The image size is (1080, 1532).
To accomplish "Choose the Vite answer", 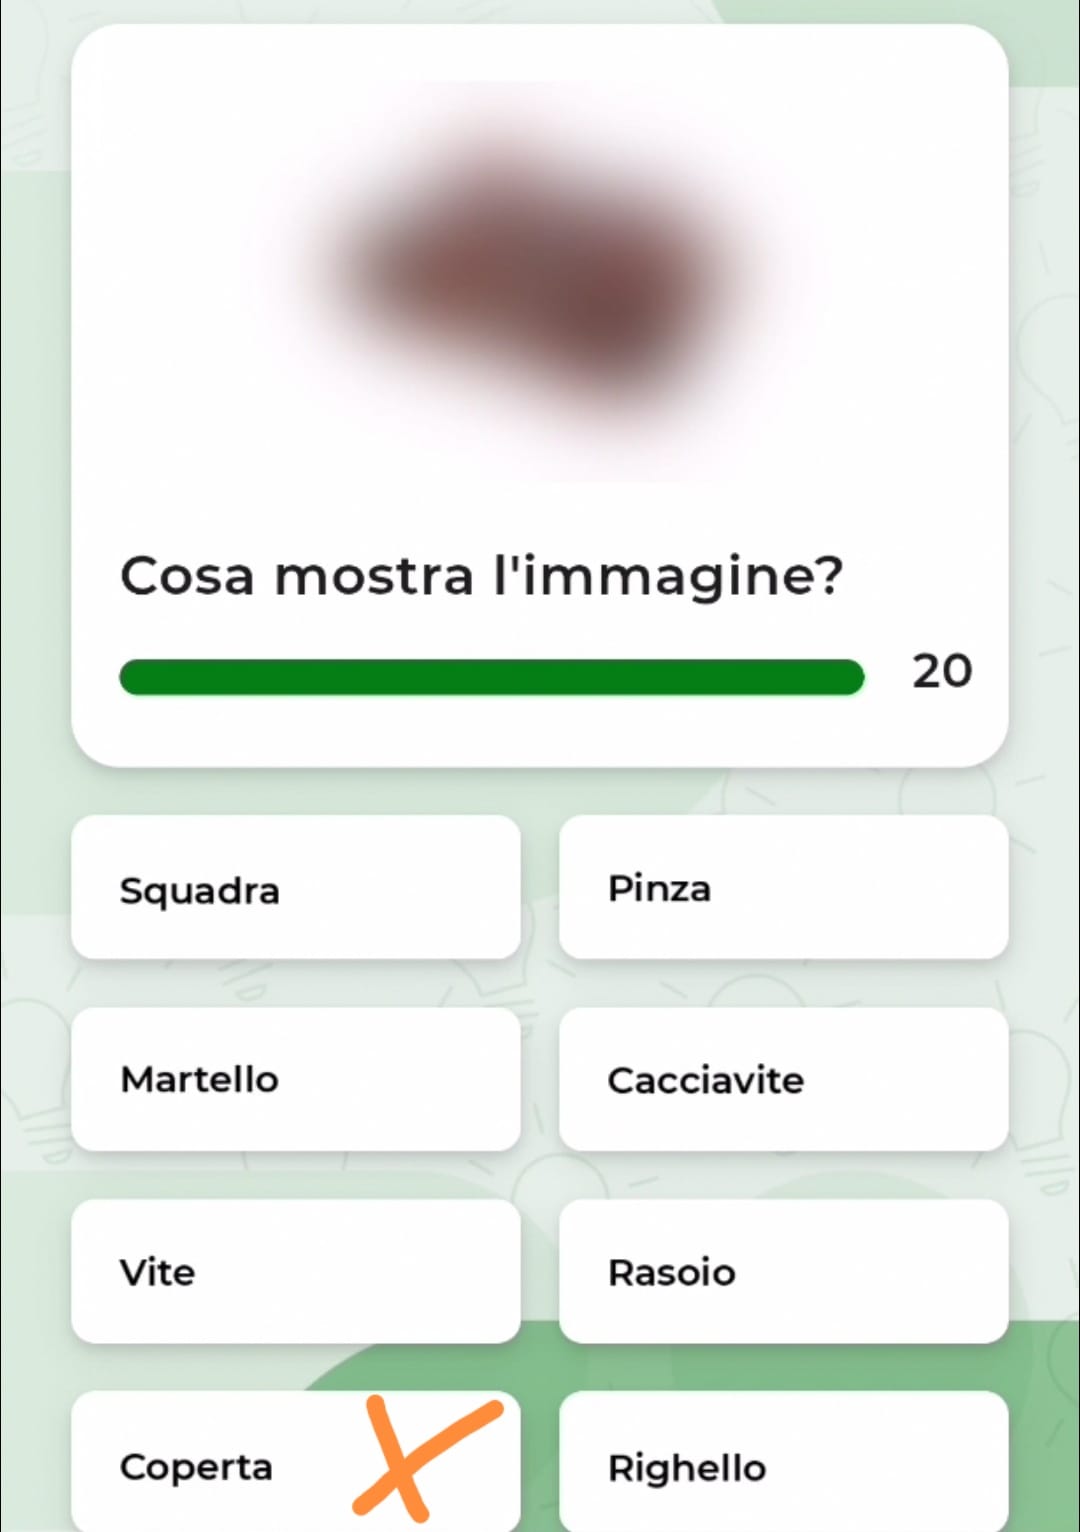I will pos(295,1272).
